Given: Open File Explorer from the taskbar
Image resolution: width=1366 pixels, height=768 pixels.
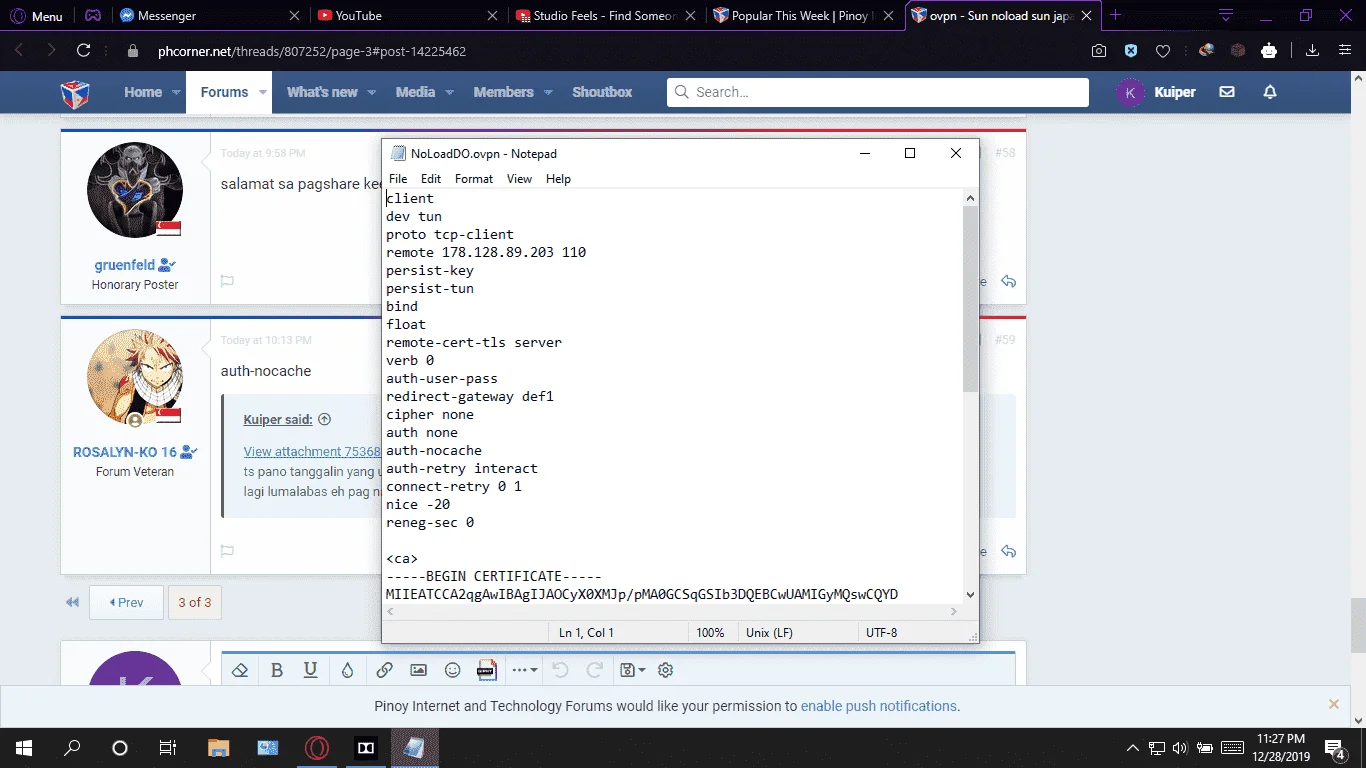Looking at the screenshot, I should (218, 748).
